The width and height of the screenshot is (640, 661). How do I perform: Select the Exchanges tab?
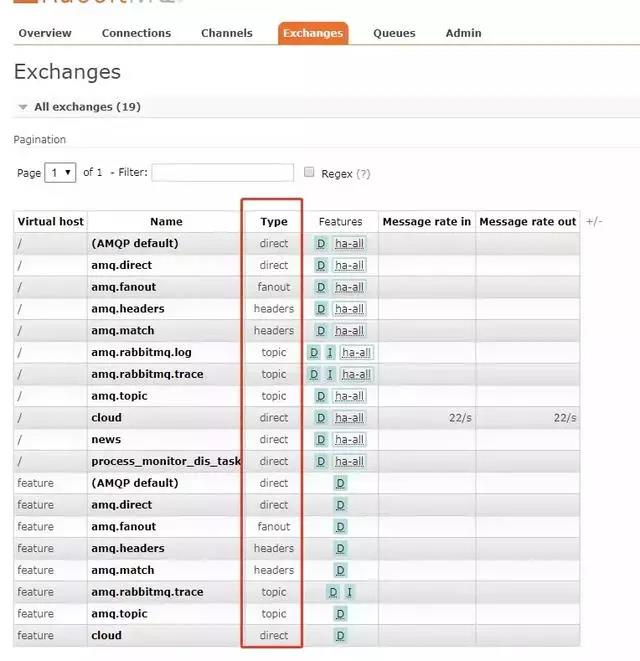point(313,33)
